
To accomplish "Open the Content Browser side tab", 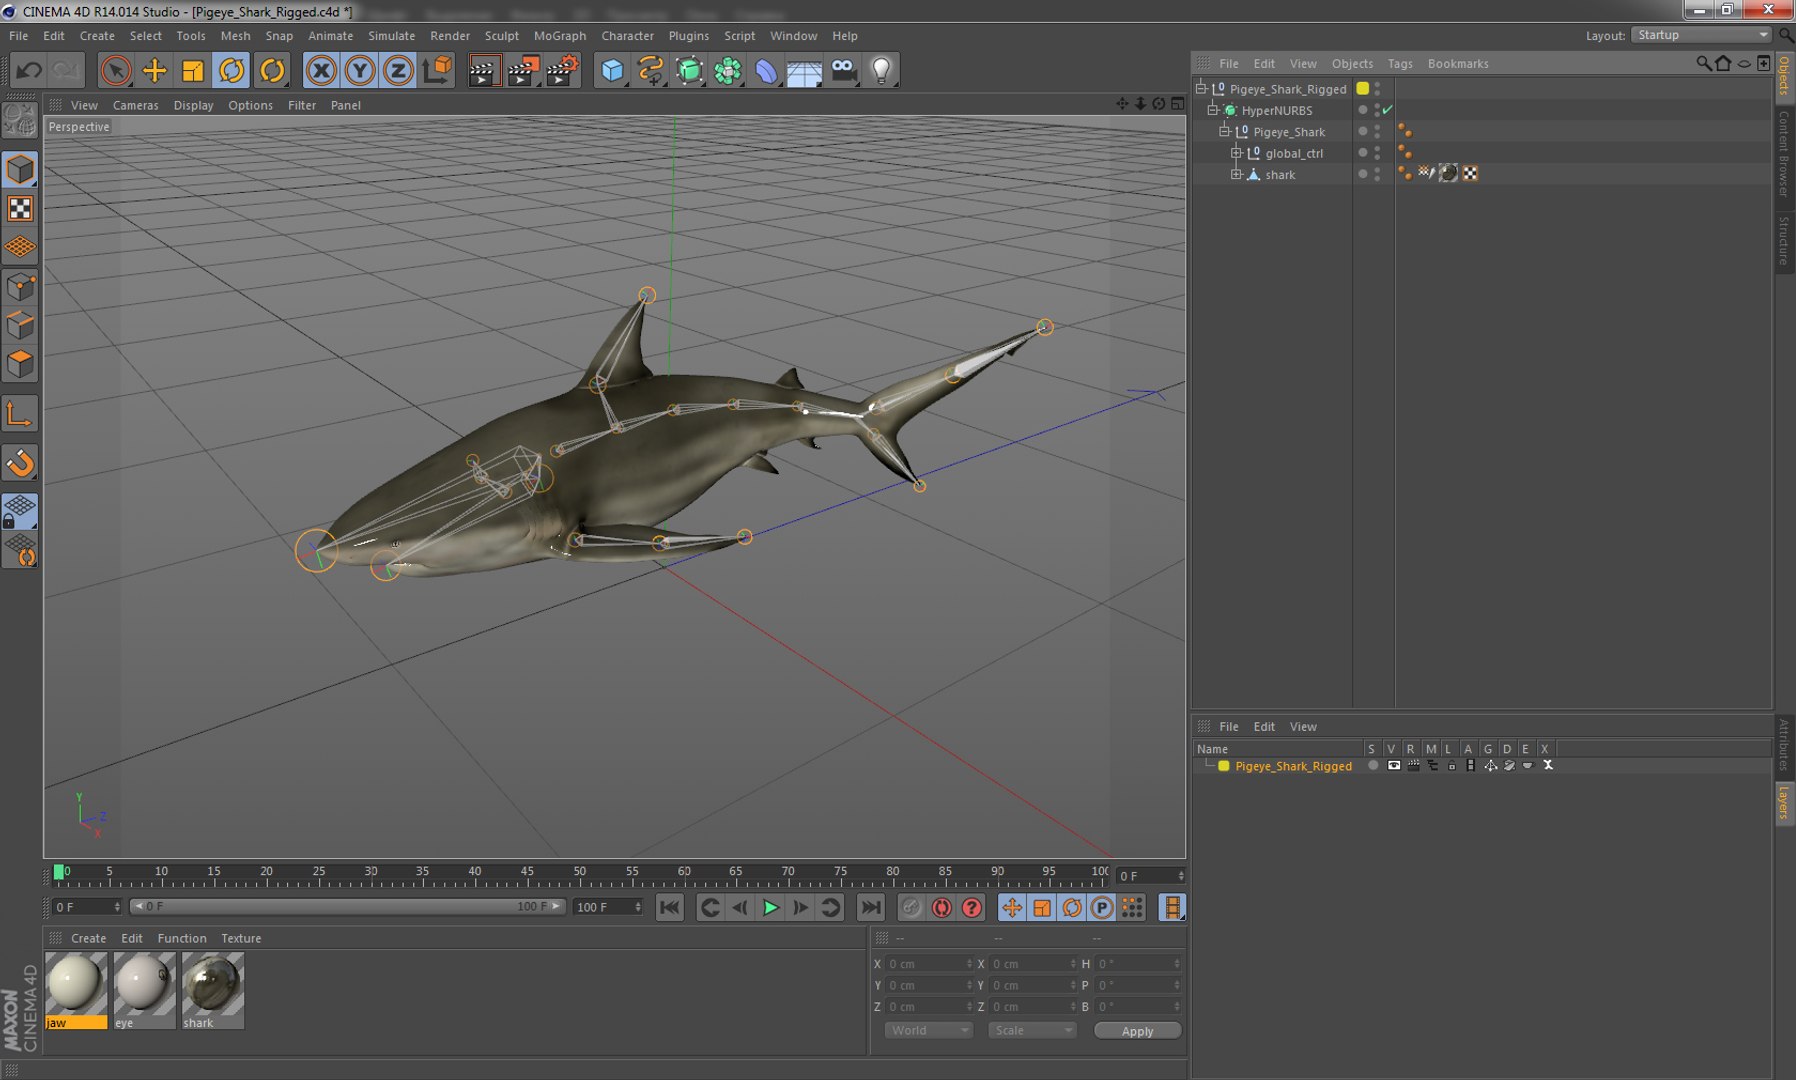I will tap(1783, 152).
